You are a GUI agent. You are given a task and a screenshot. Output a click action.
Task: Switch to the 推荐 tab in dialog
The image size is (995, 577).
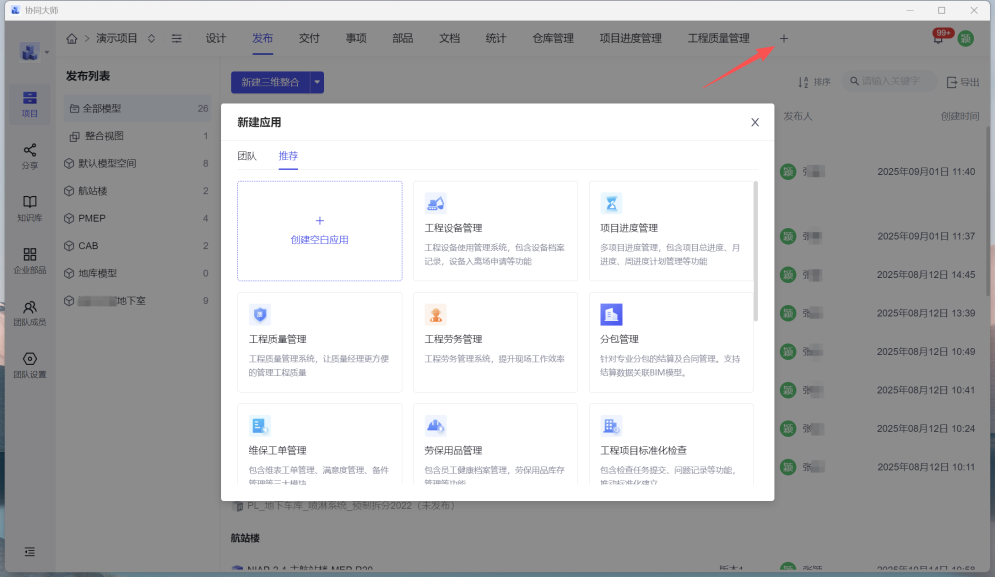pos(288,156)
